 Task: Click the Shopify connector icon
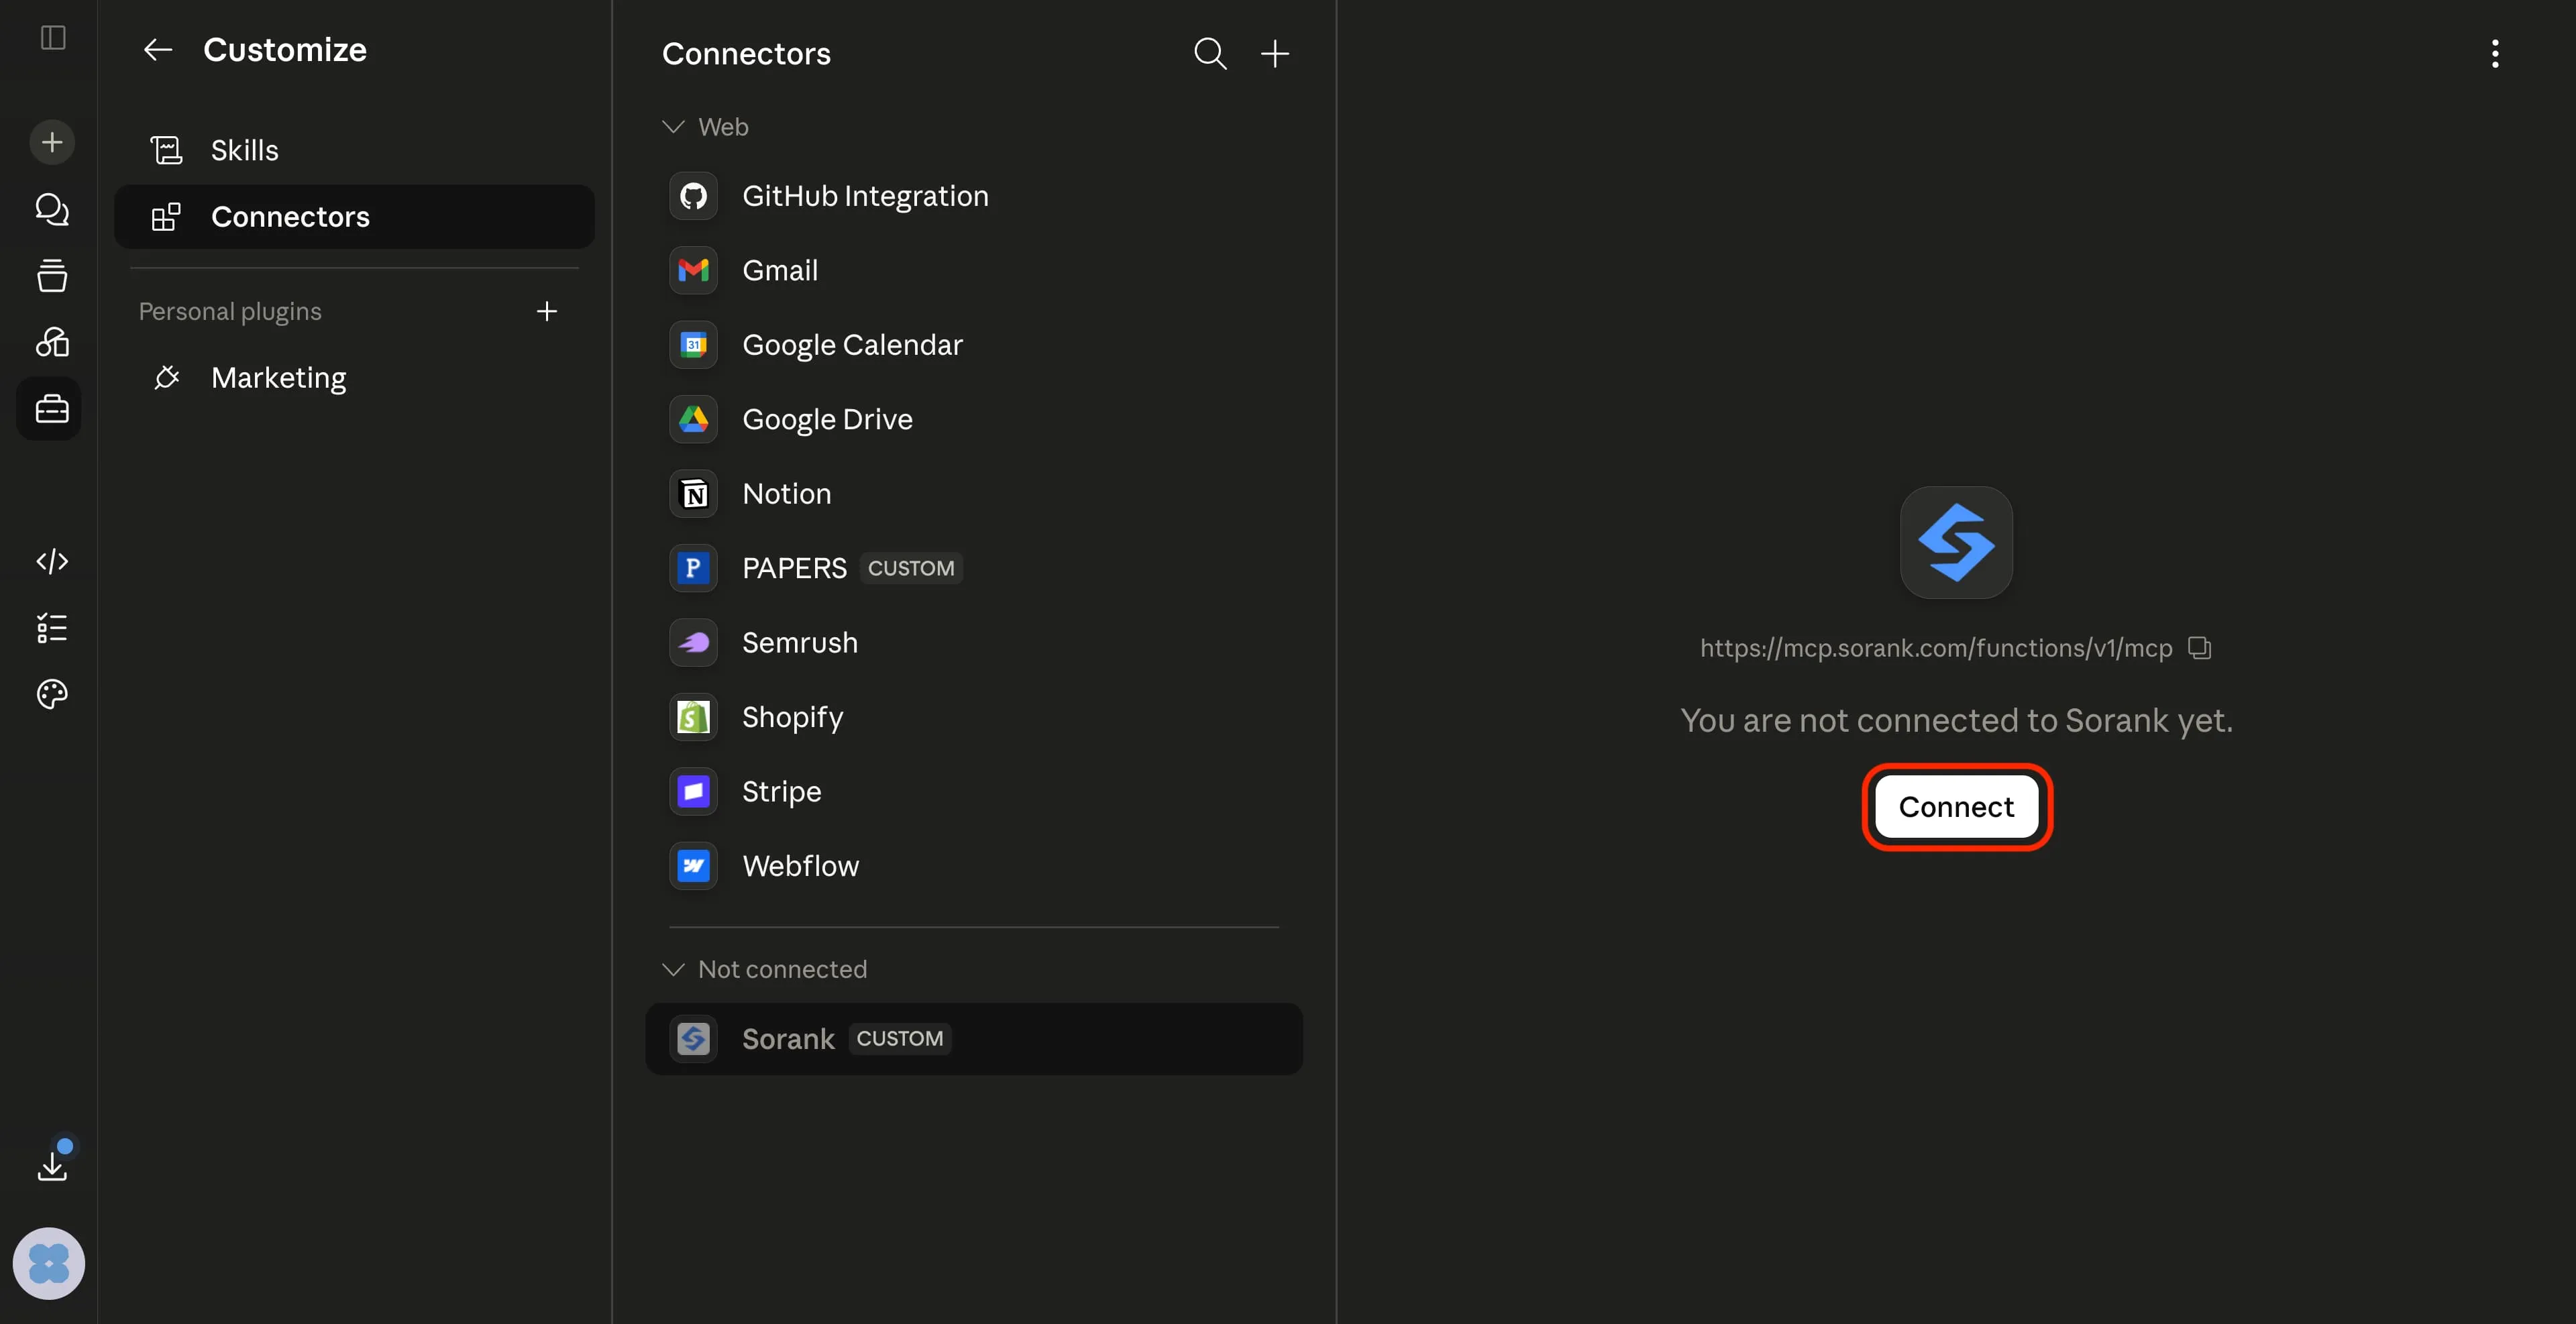point(693,717)
